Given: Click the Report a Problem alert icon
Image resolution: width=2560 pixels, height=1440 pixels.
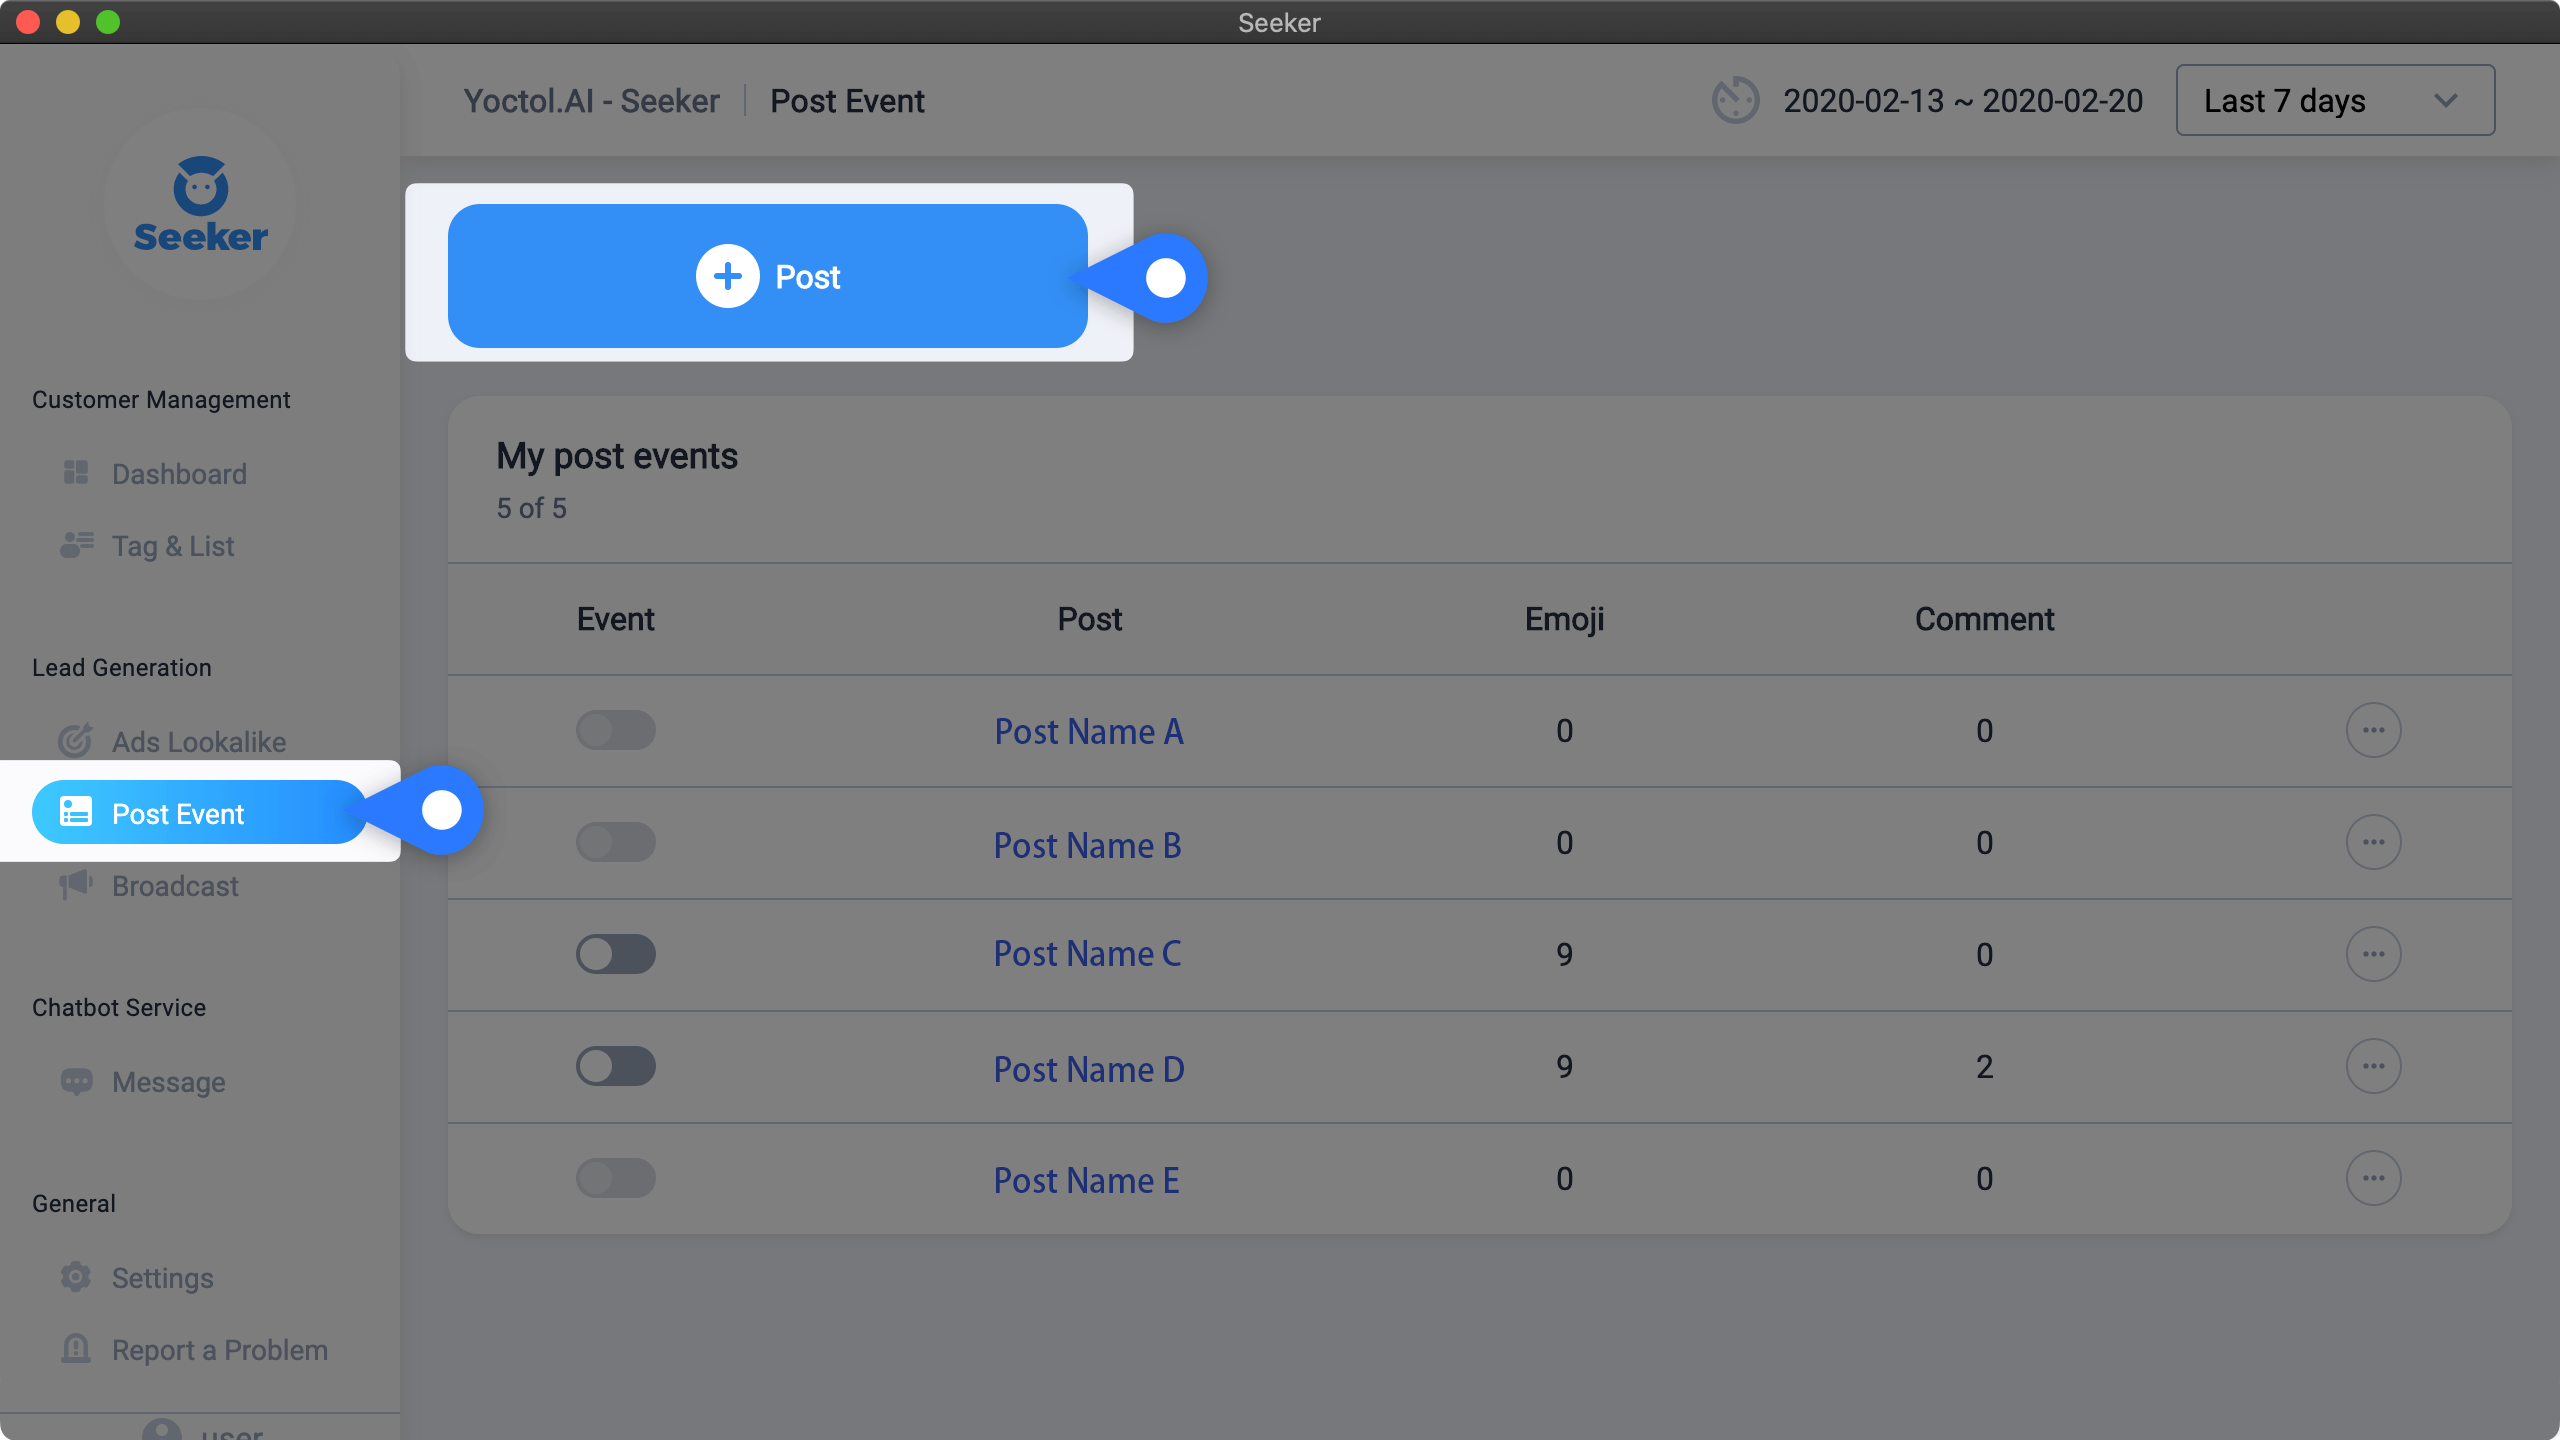Looking at the screenshot, I should pyautogui.click(x=76, y=1349).
